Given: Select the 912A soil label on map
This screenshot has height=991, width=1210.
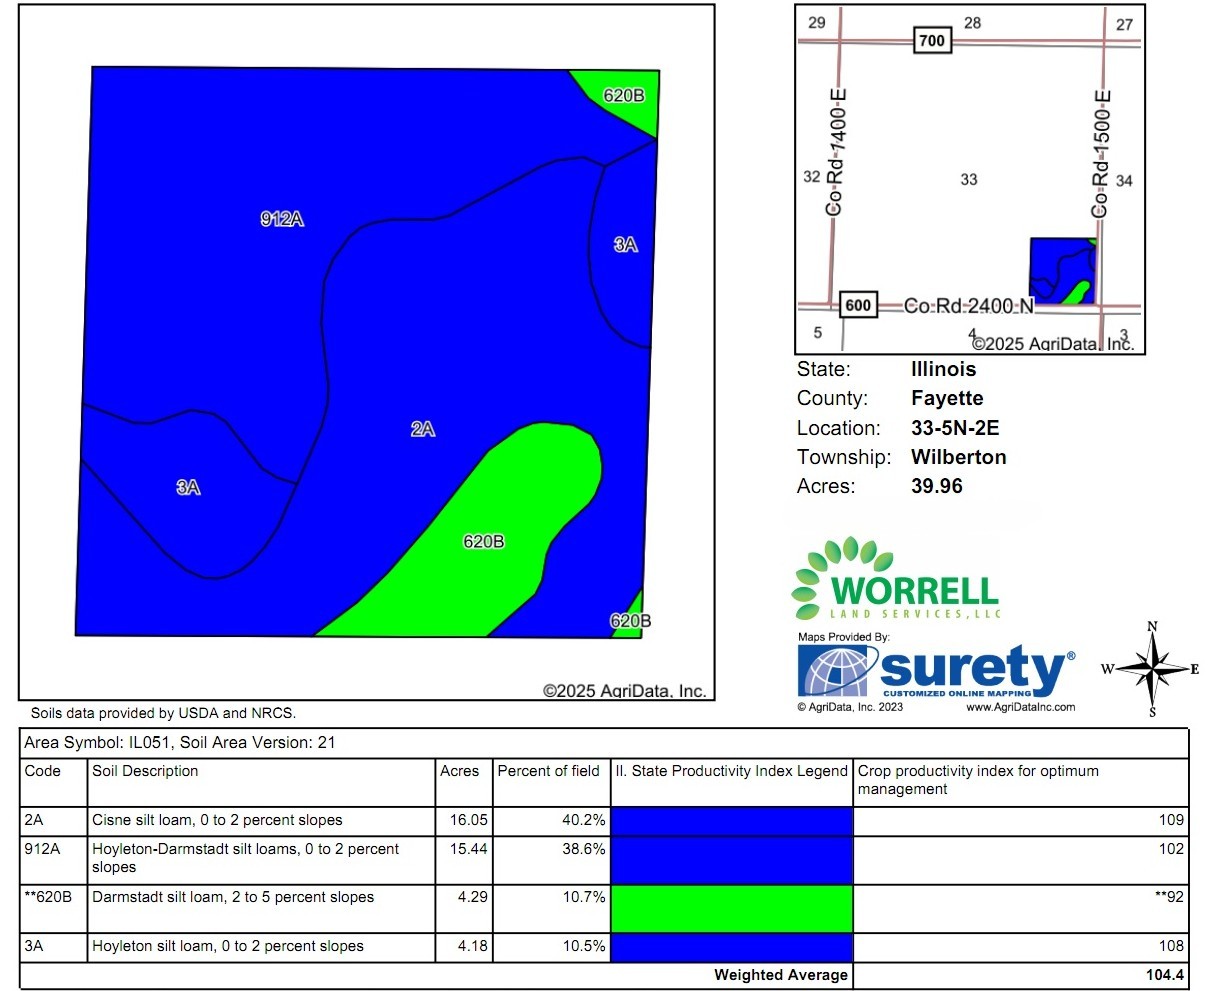Looking at the screenshot, I should [x=282, y=219].
